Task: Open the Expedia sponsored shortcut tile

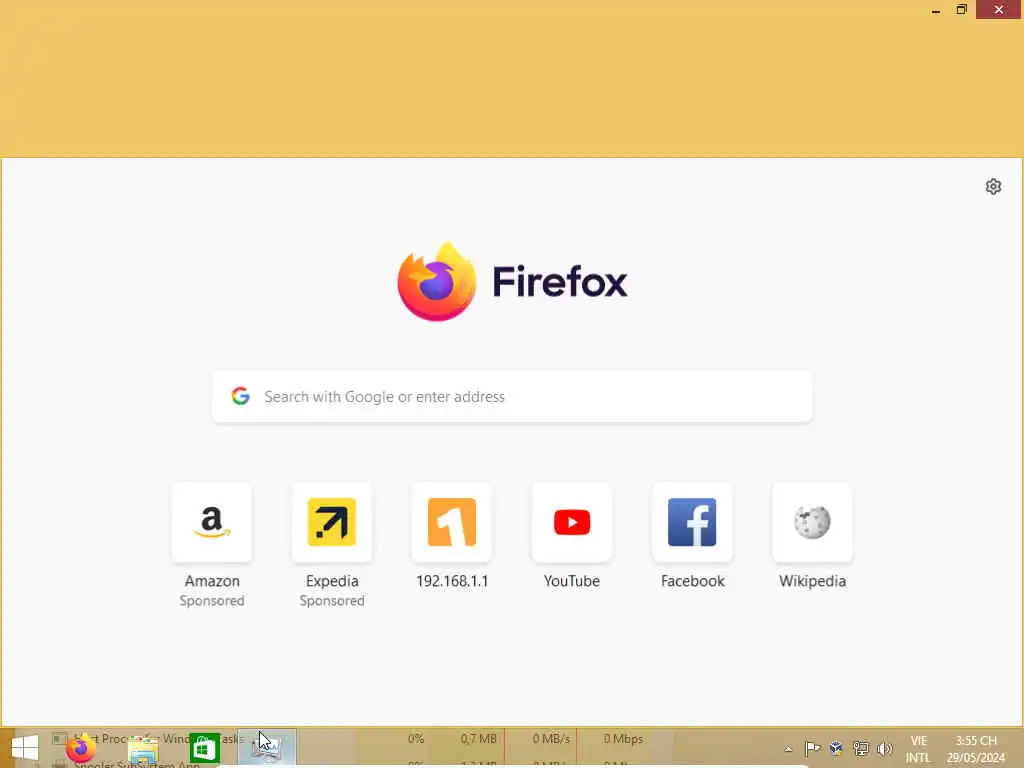Action: point(332,522)
